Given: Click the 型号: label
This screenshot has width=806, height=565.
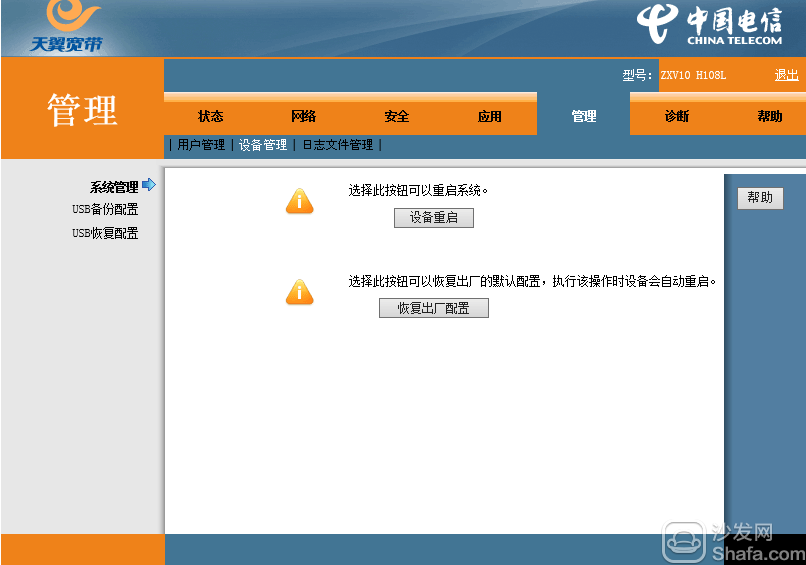Looking at the screenshot, I should pyautogui.click(x=637, y=75).
